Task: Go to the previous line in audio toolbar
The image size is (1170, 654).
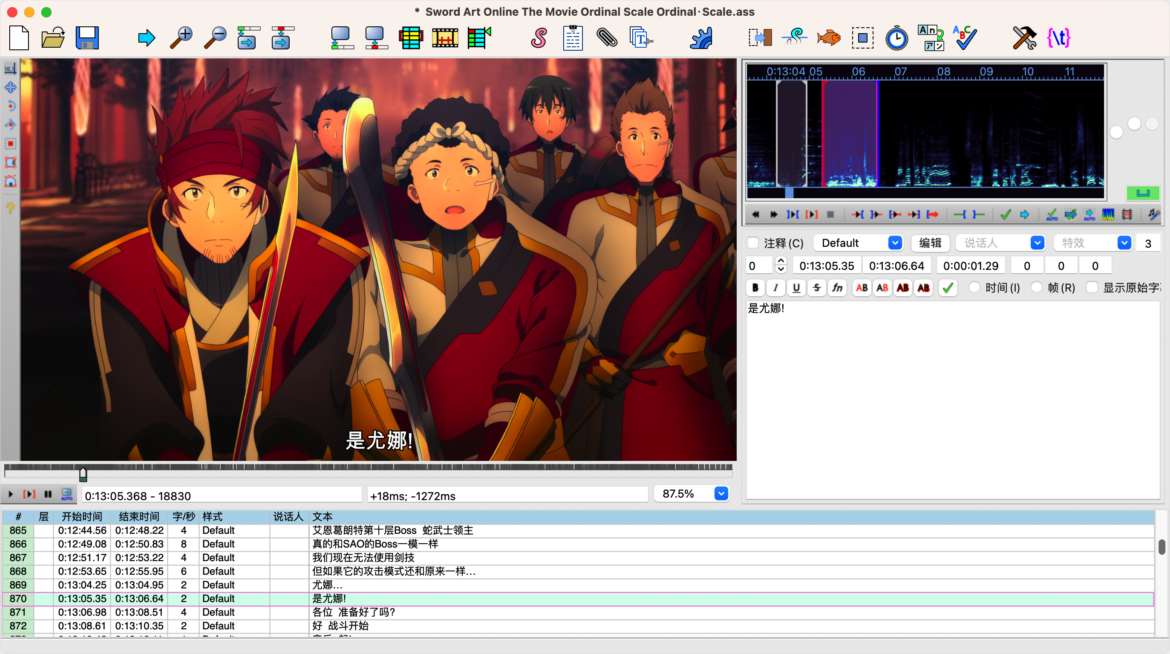Action: (x=755, y=214)
